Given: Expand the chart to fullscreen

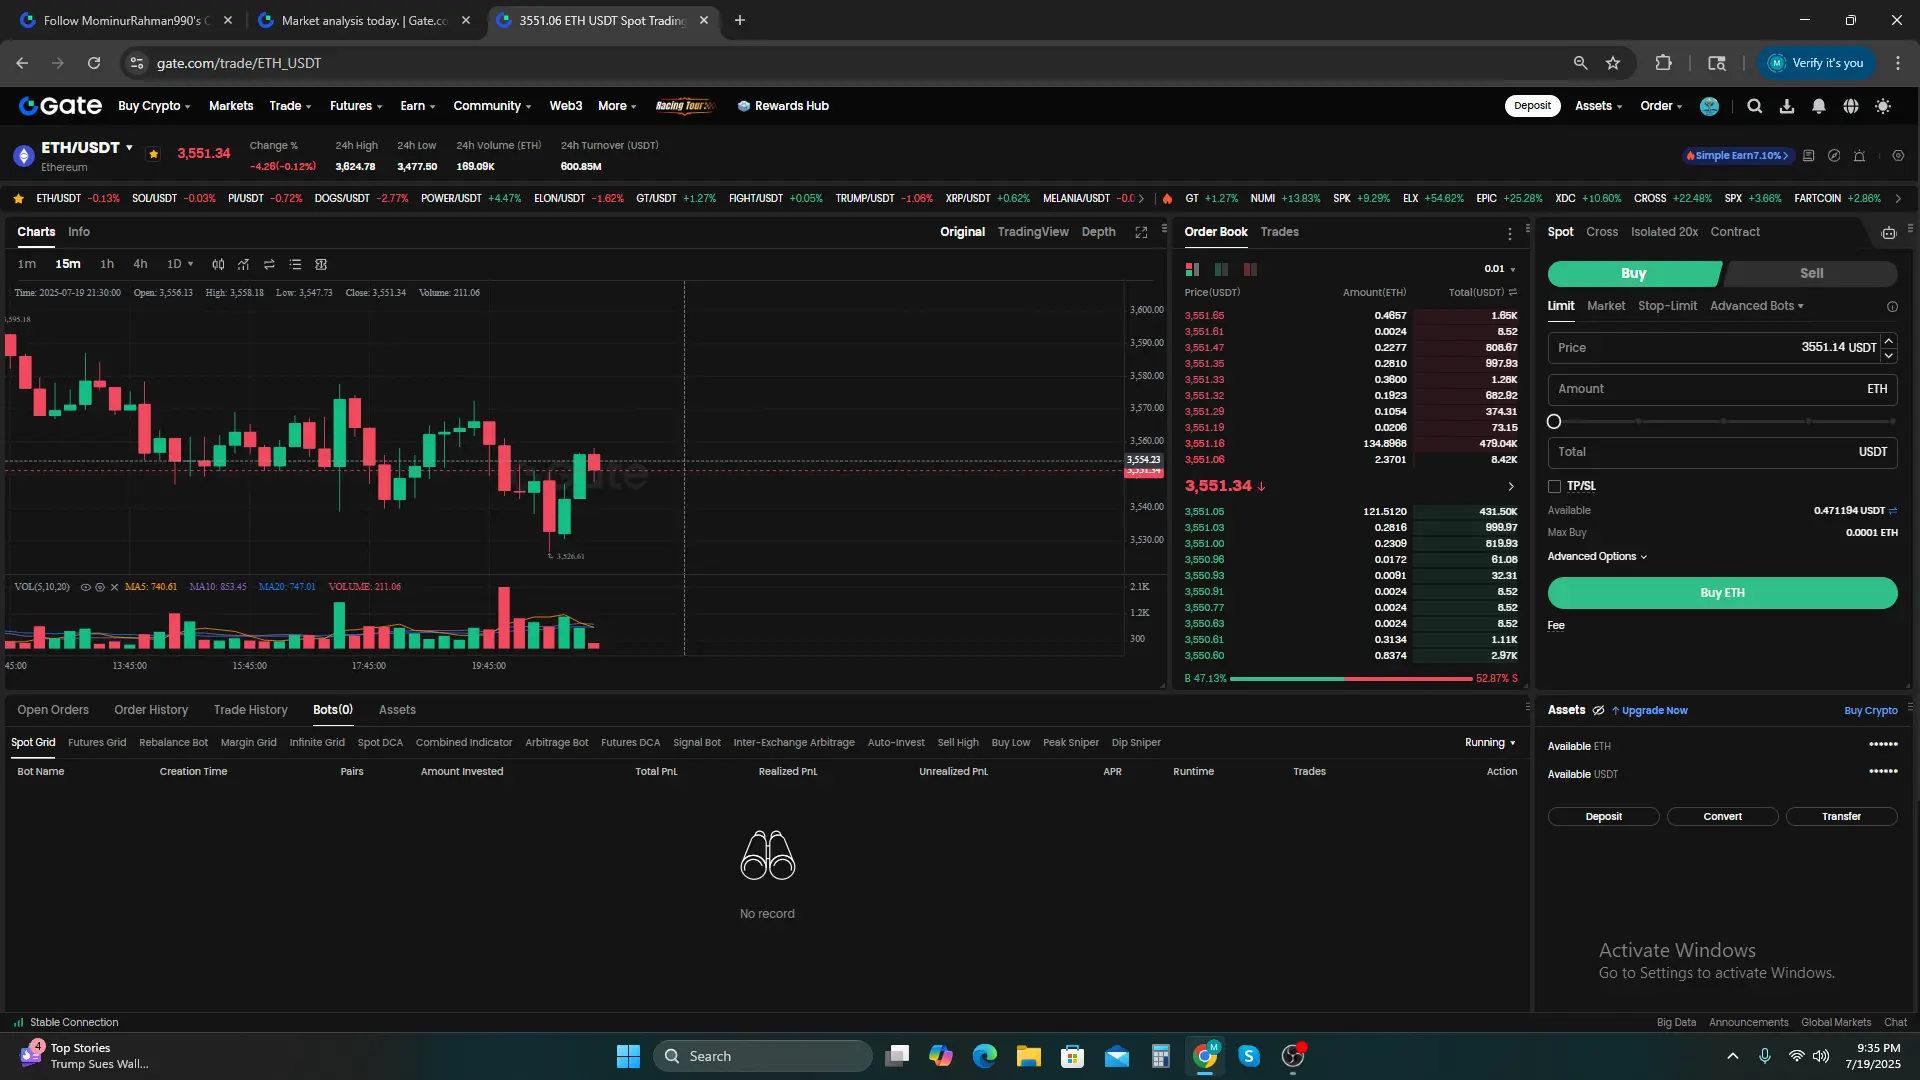Looking at the screenshot, I should coord(1141,232).
